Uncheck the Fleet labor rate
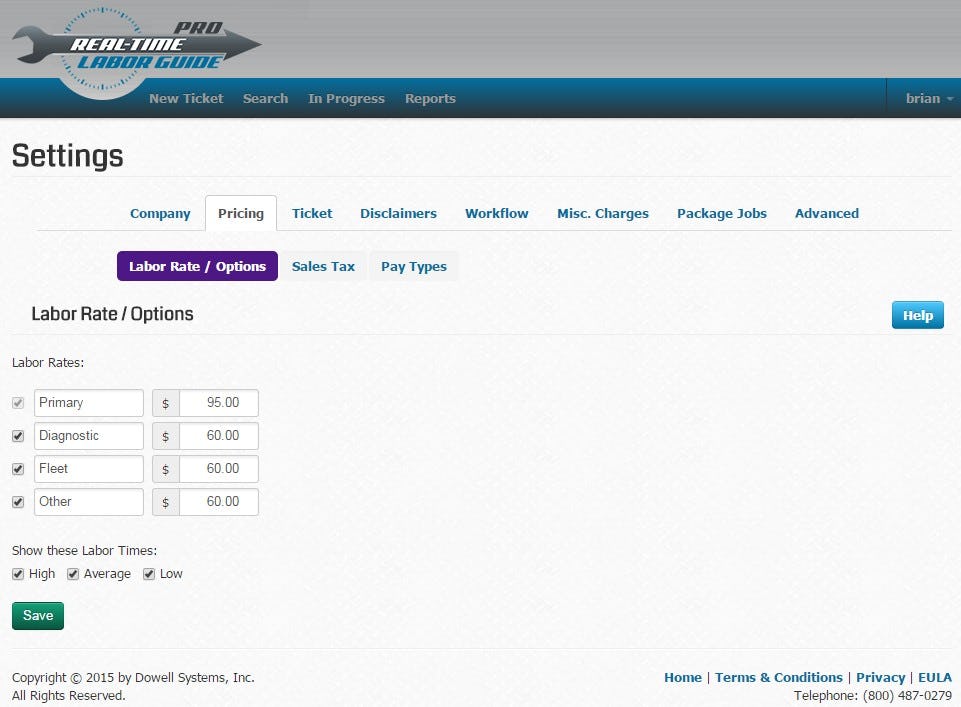The image size is (961, 707). [x=17, y=468]
